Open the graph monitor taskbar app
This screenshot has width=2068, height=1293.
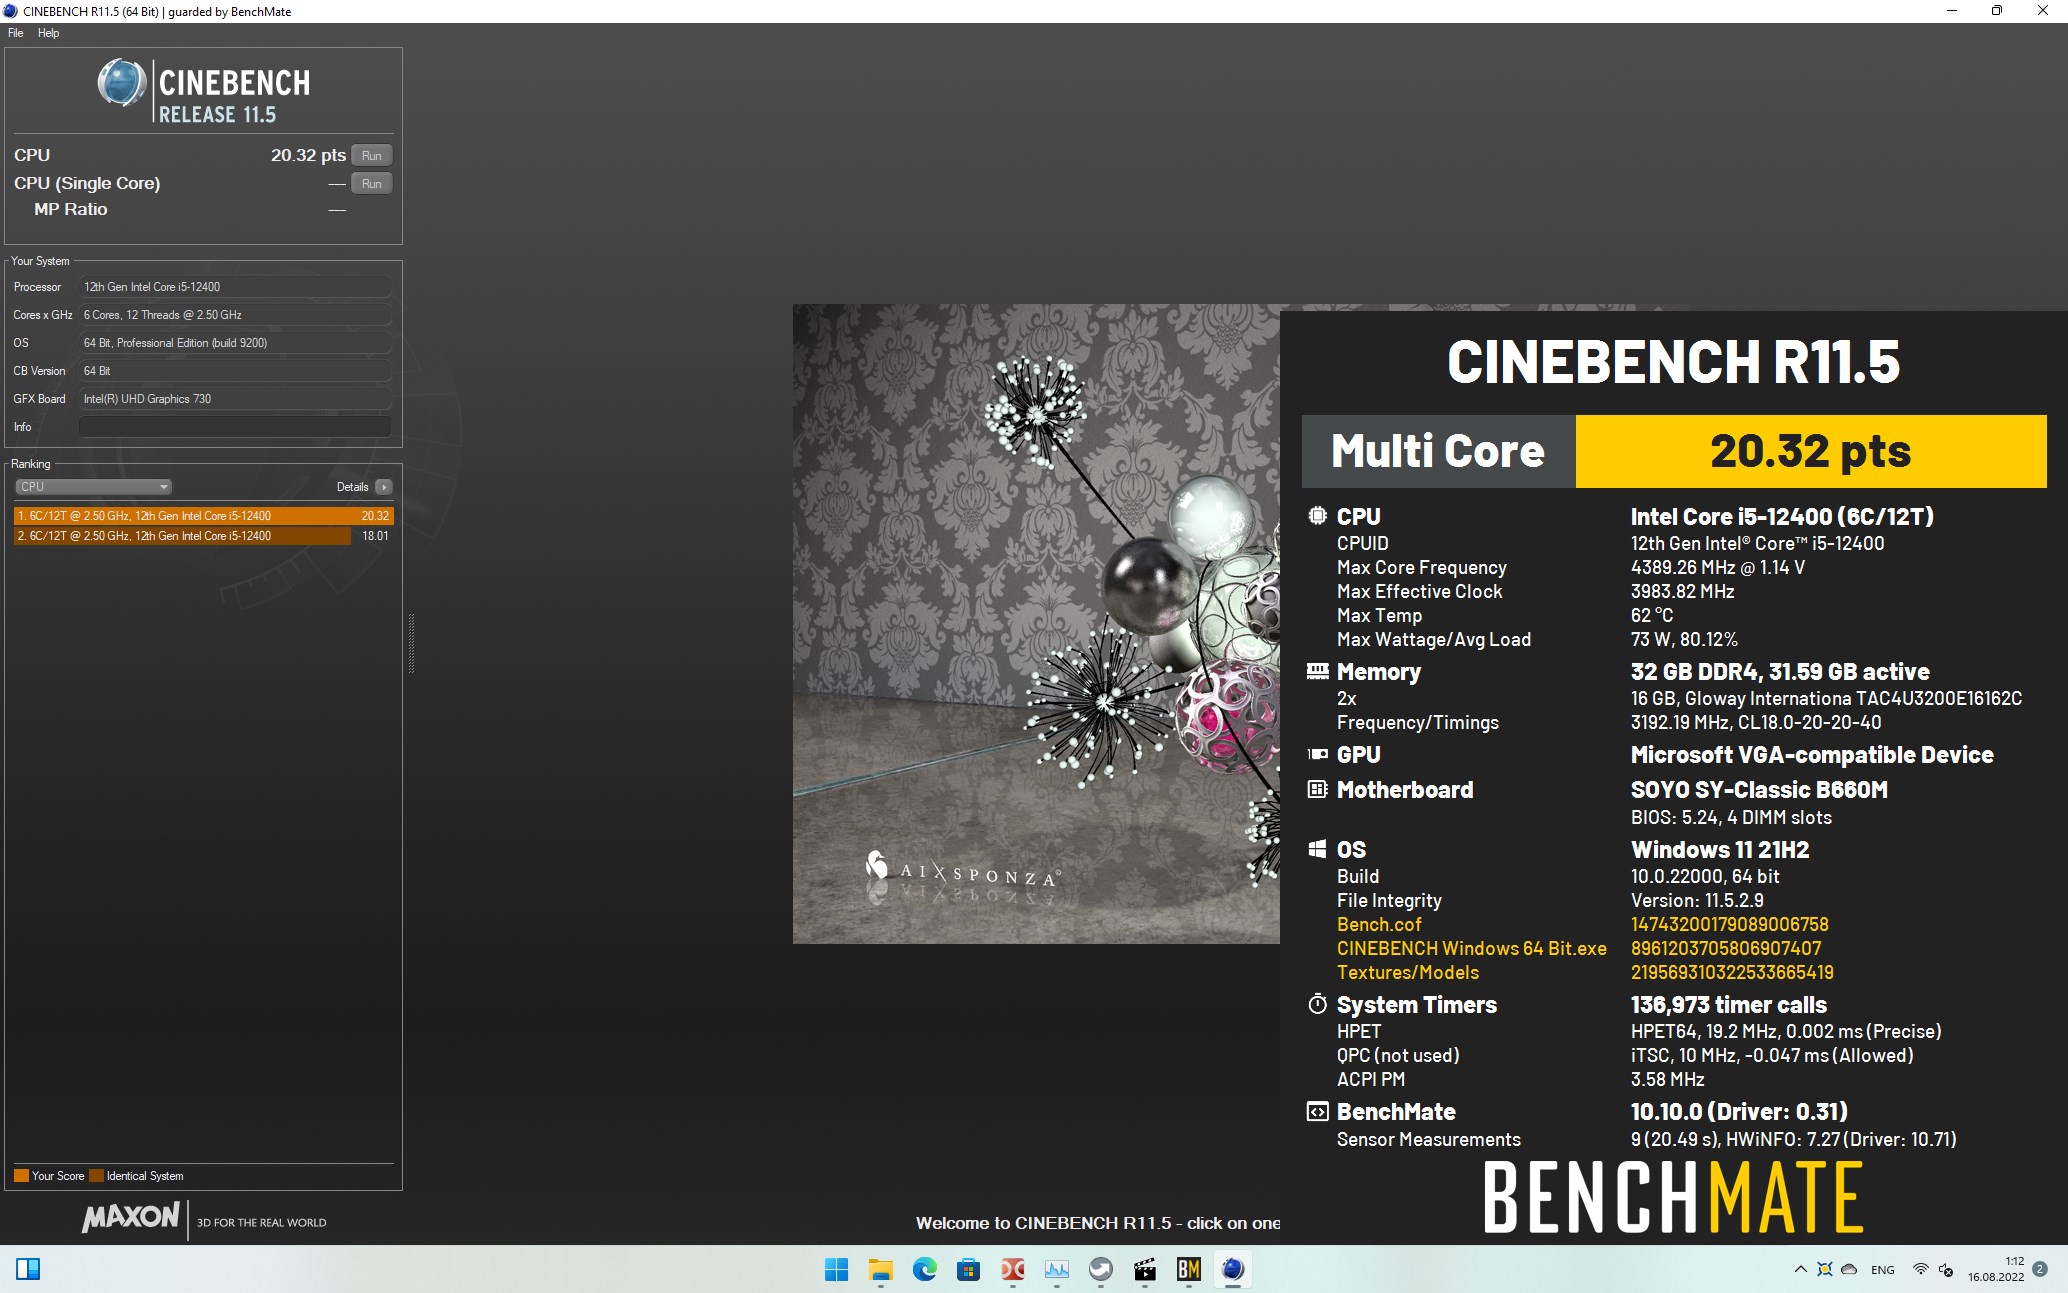(1056, 1269)
